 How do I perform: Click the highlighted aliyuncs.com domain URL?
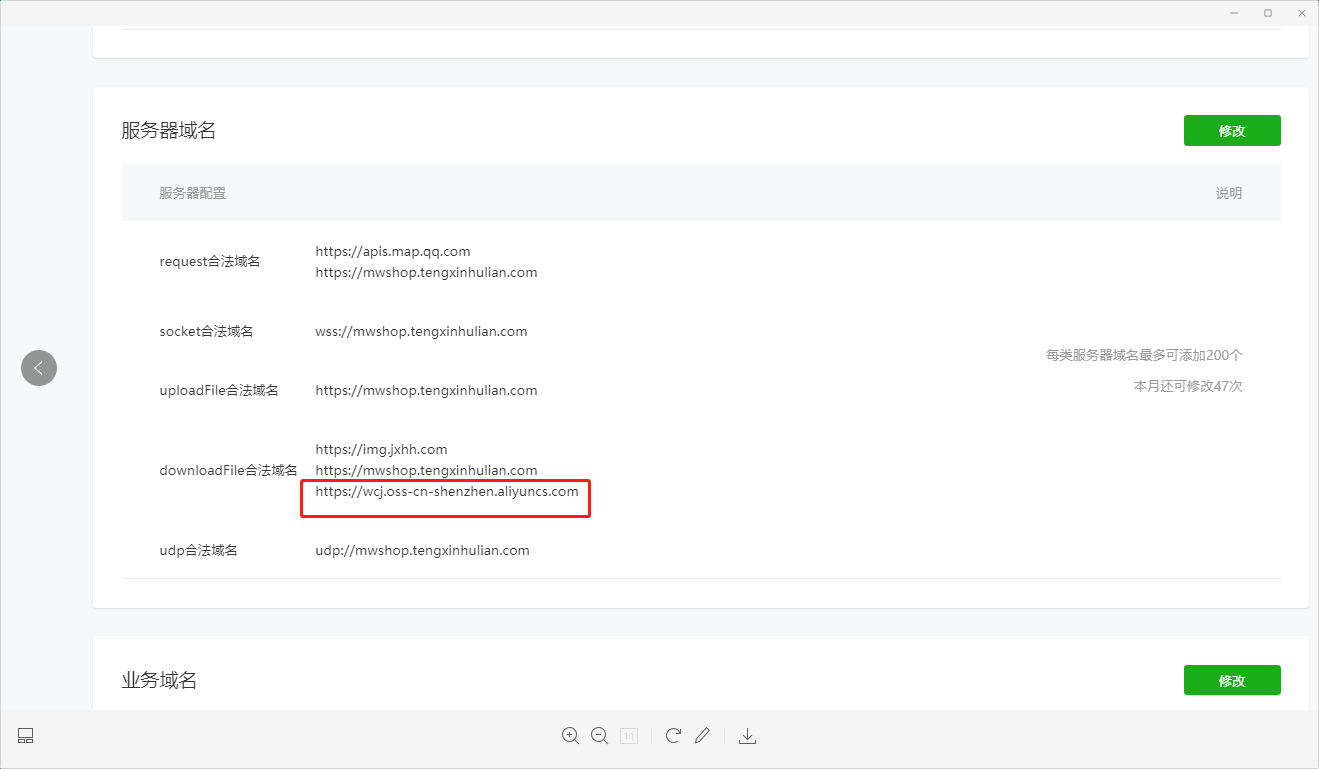447,491
